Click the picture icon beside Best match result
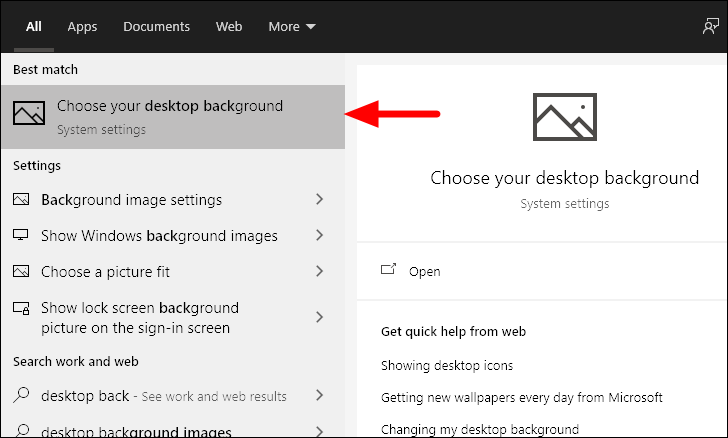Screen dimensions: 728x438 pyautogui.click(x=29, y=113)
